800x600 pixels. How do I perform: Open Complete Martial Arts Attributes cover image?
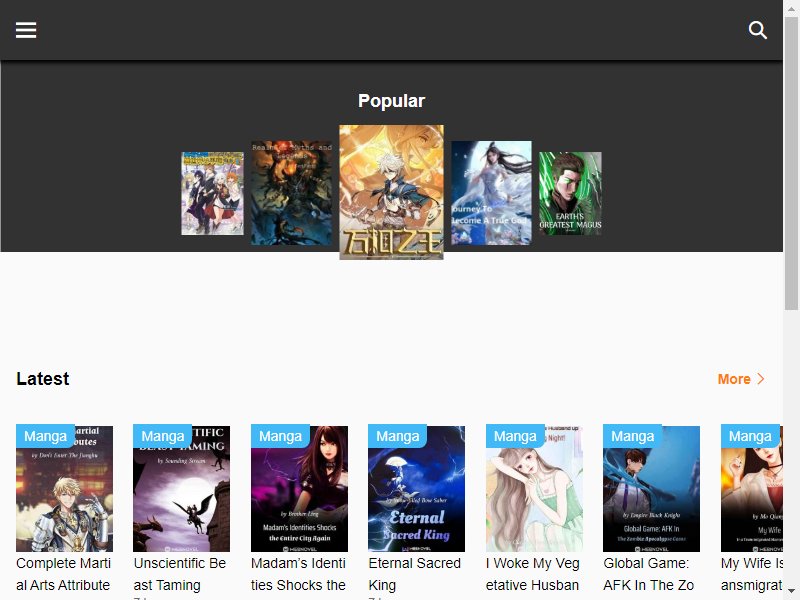(x=64, y=489)
